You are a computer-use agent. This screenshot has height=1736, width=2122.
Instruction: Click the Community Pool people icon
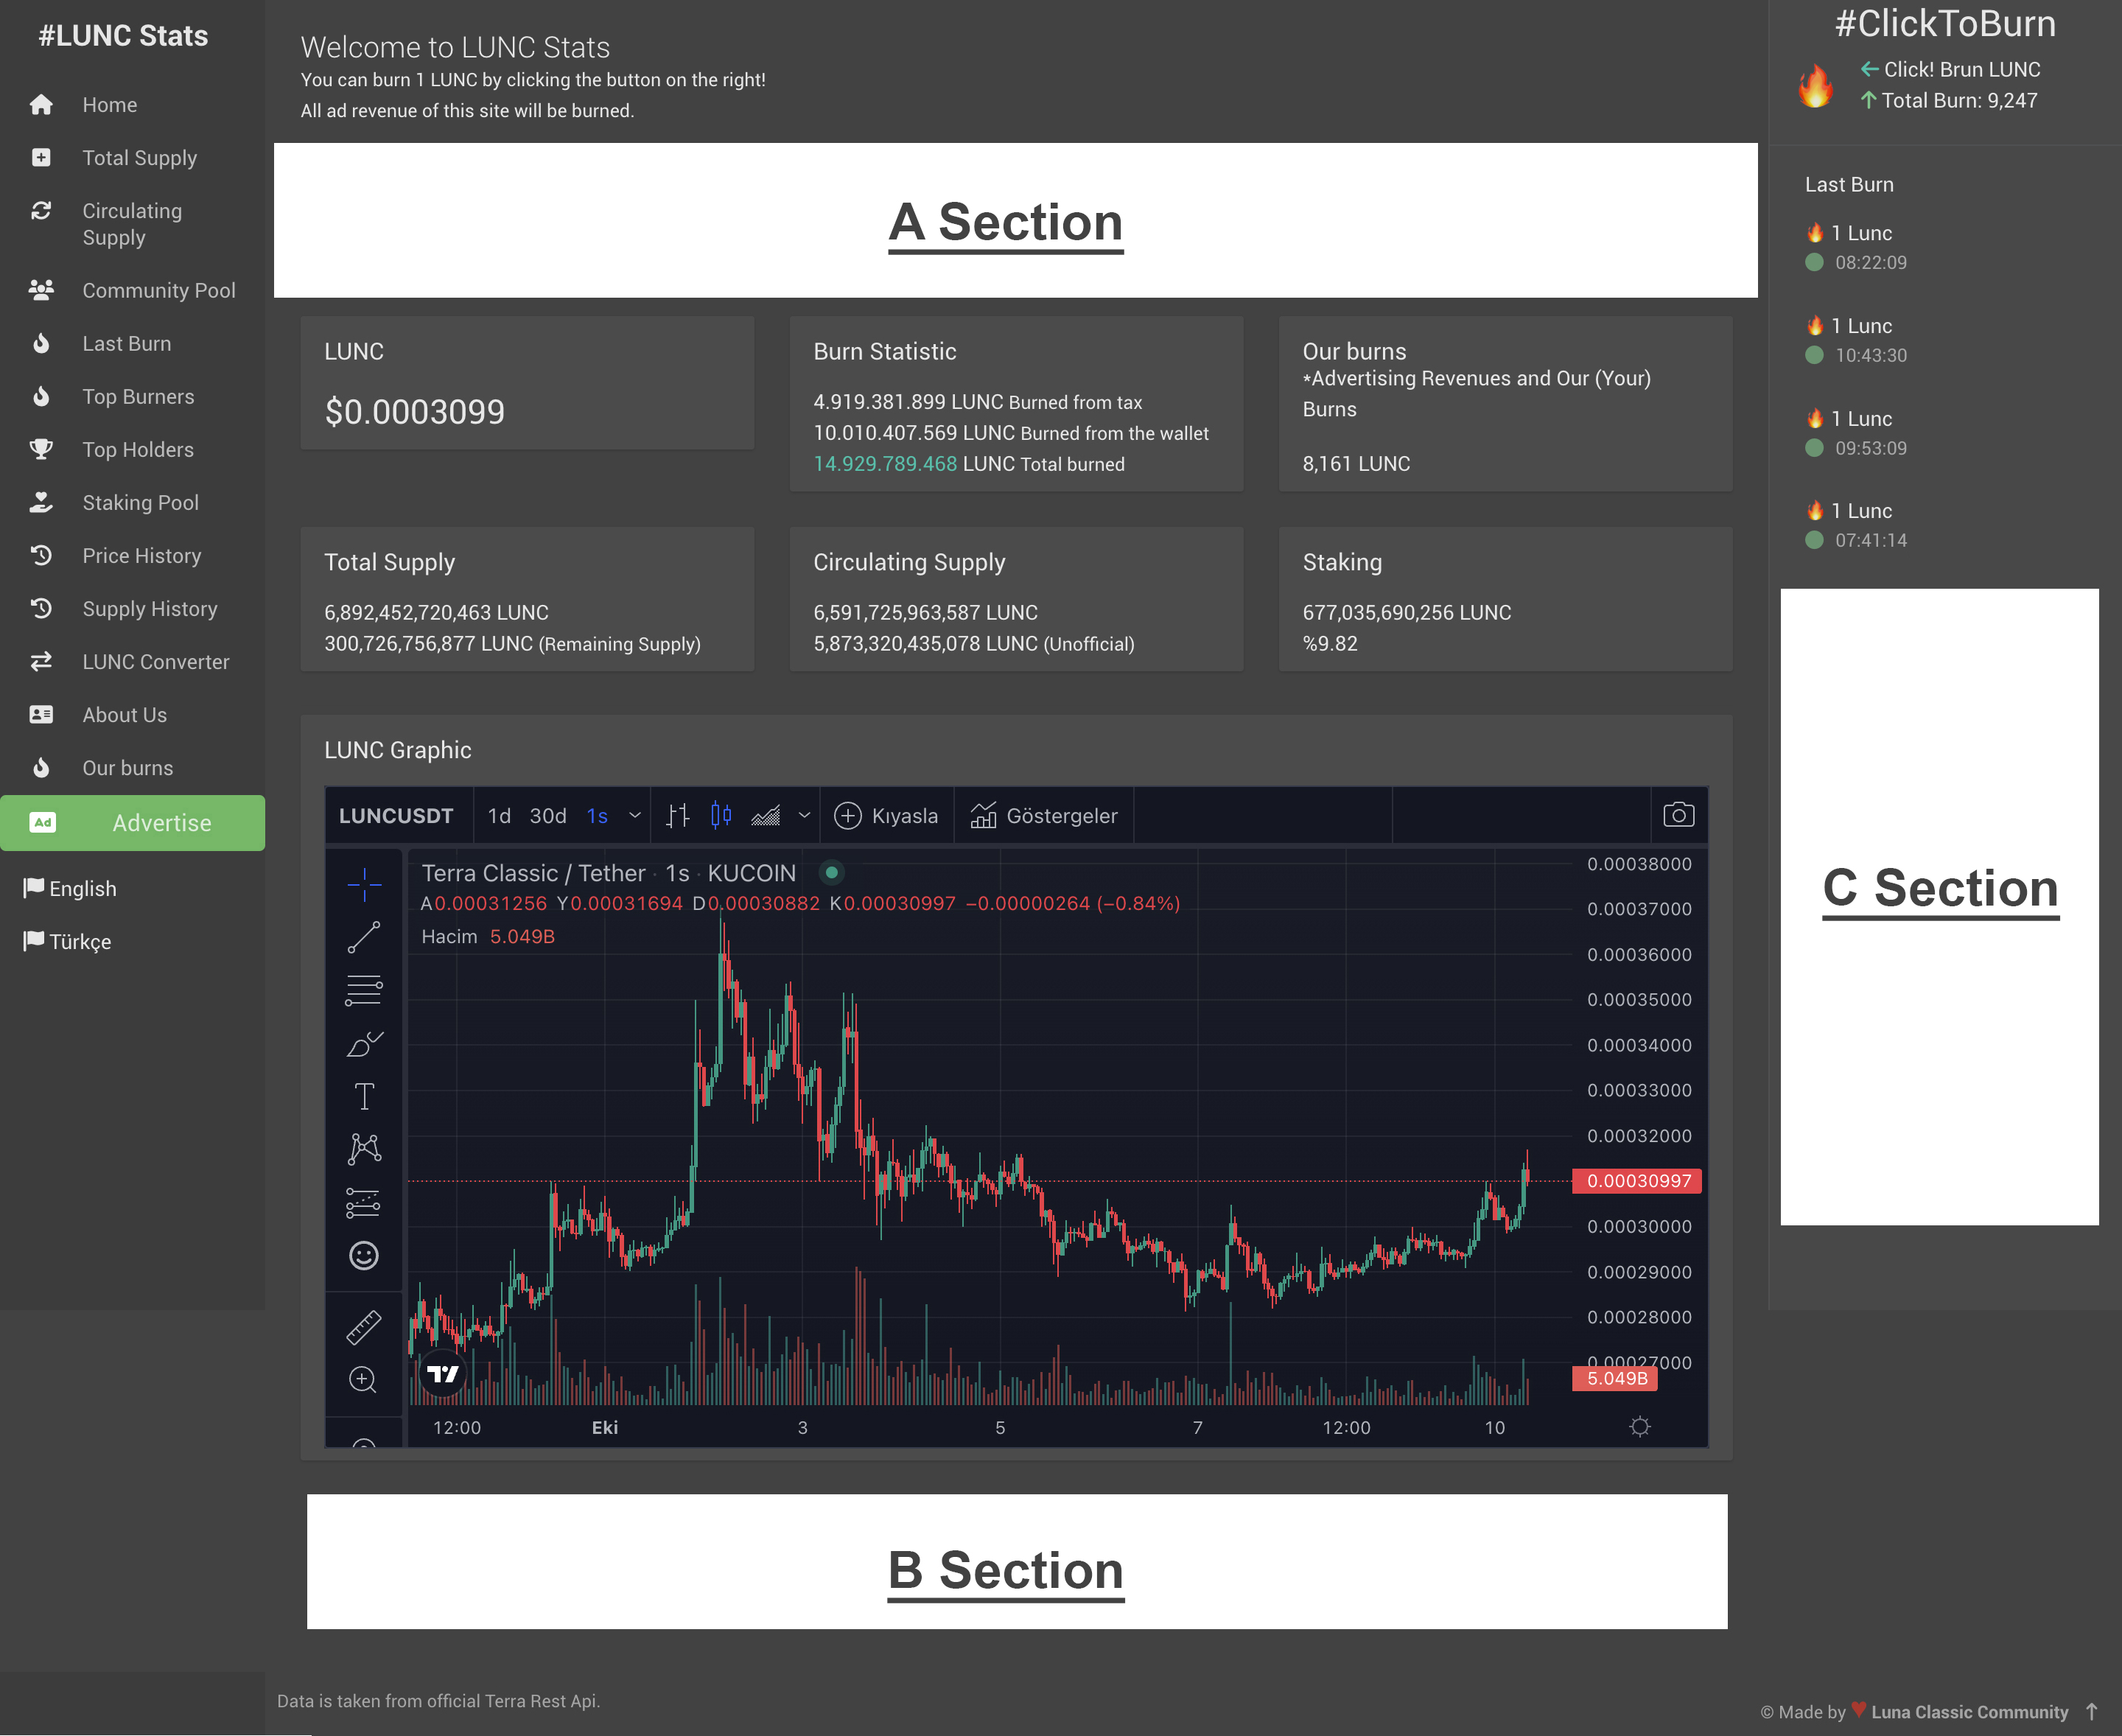point(41,290)
